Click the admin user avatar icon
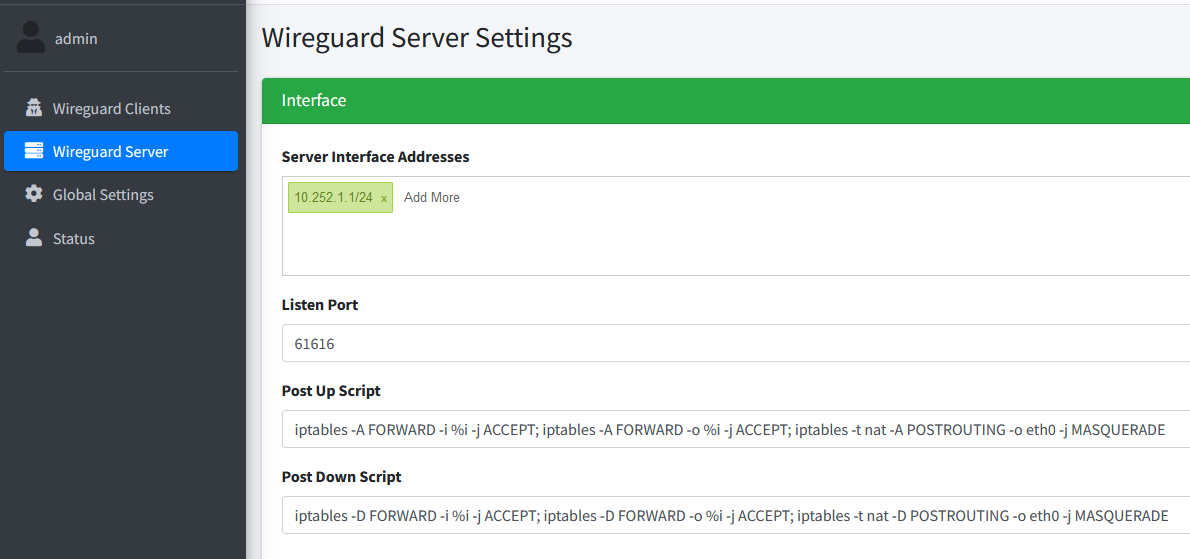Viewport: 1190px width, 559px height. 30,38
